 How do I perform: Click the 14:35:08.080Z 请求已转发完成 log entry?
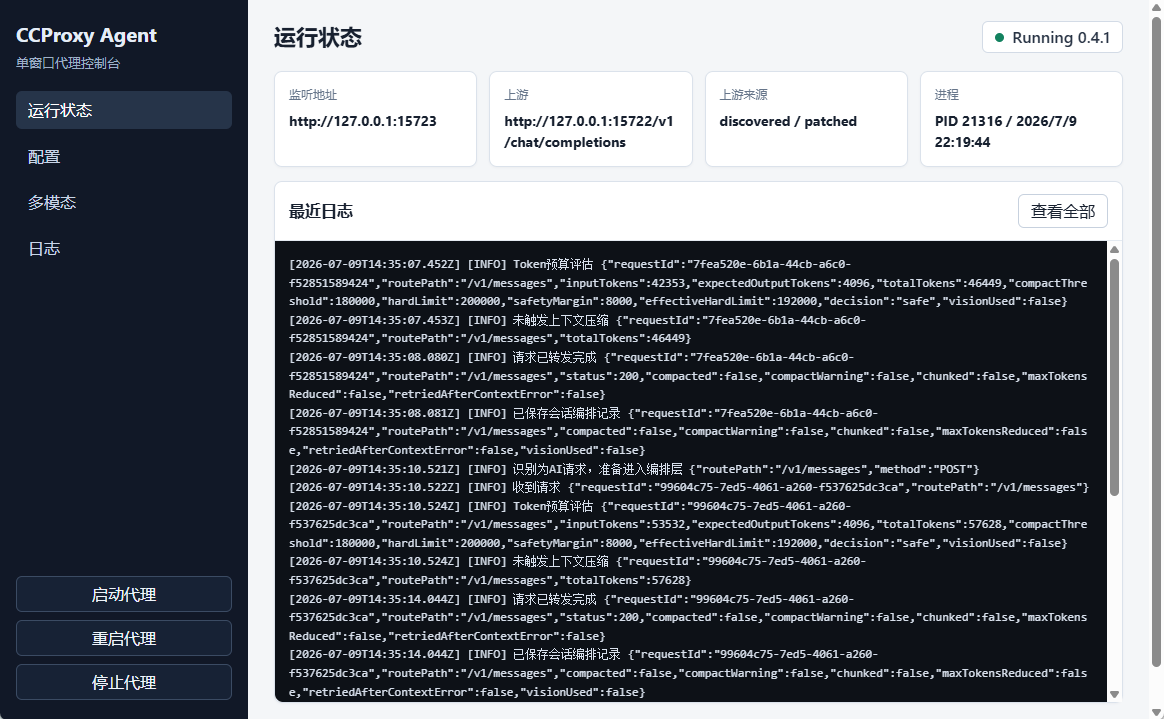click(688, 376)
